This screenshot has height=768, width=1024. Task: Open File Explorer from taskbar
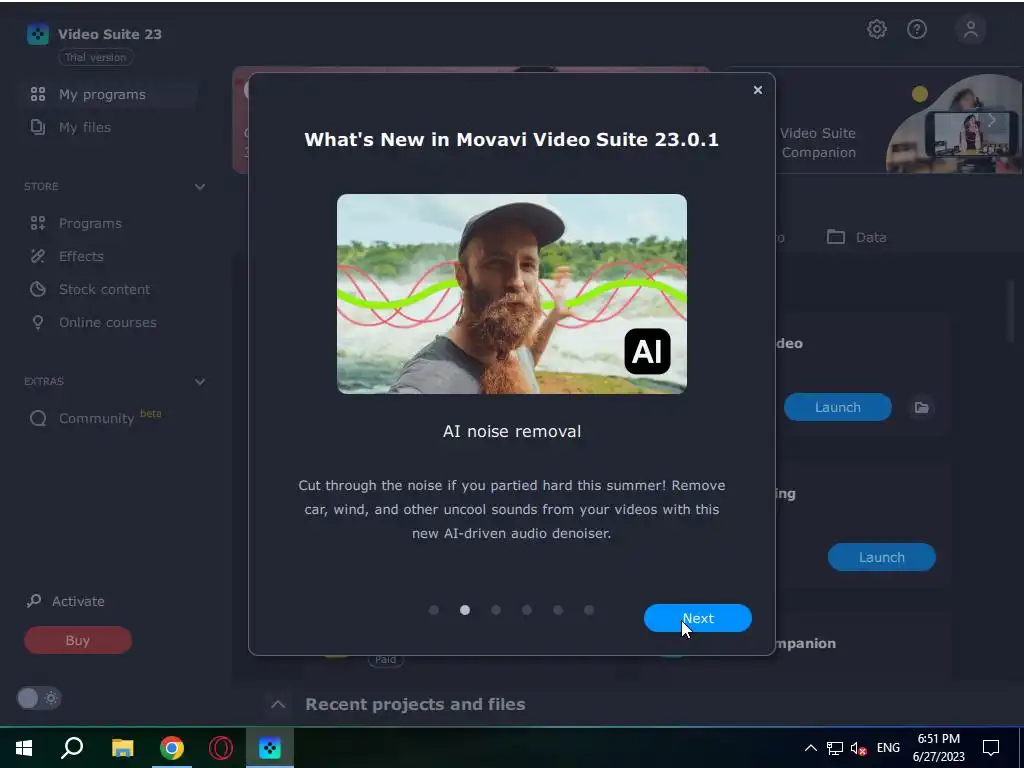coord(122,748)
